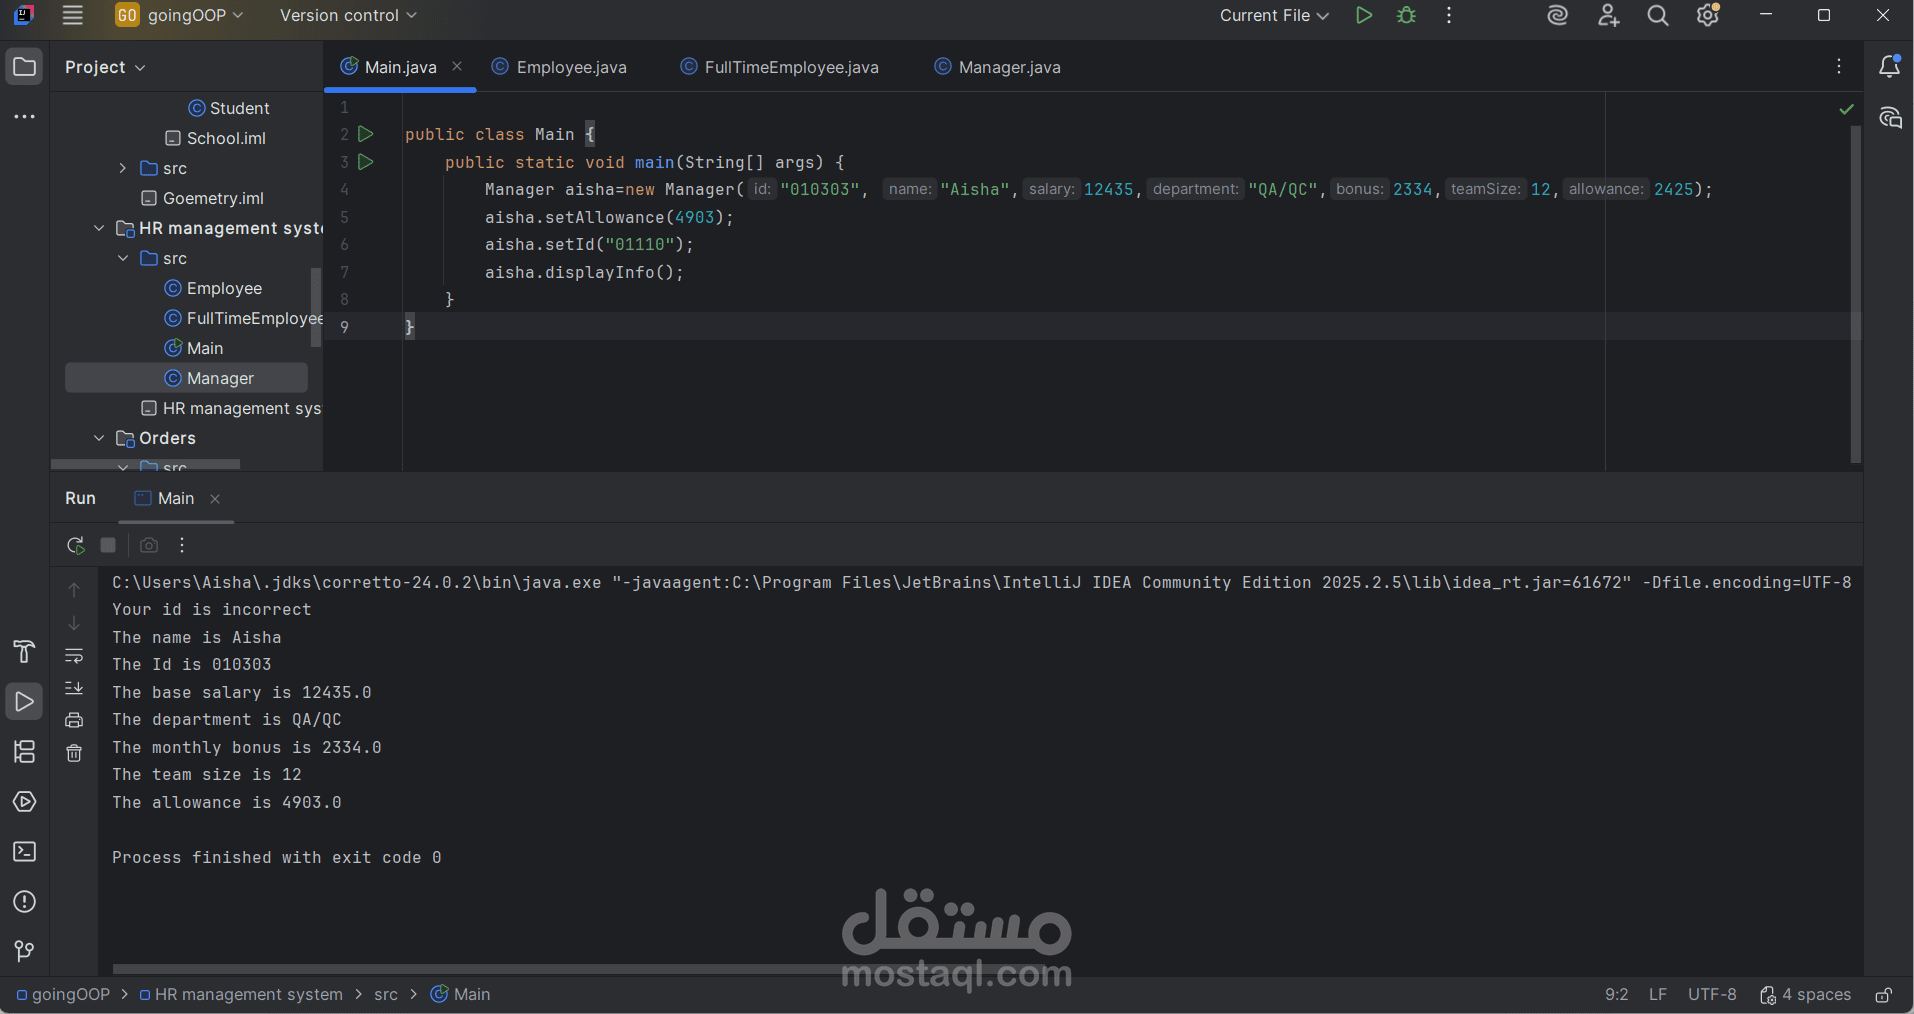Click the camera icon in Run toolbar

(x=149, y=545)
